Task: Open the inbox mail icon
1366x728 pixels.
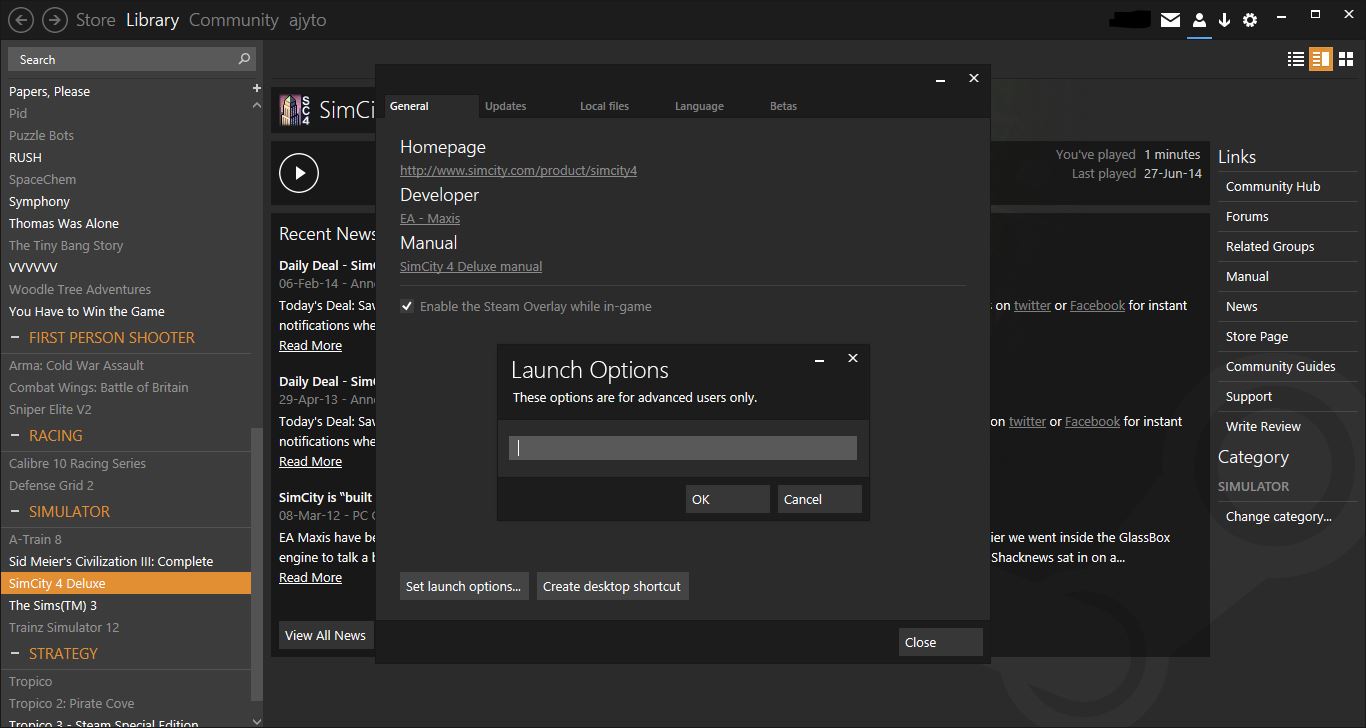Action: pyautogui.click(x=1170, y=20)
